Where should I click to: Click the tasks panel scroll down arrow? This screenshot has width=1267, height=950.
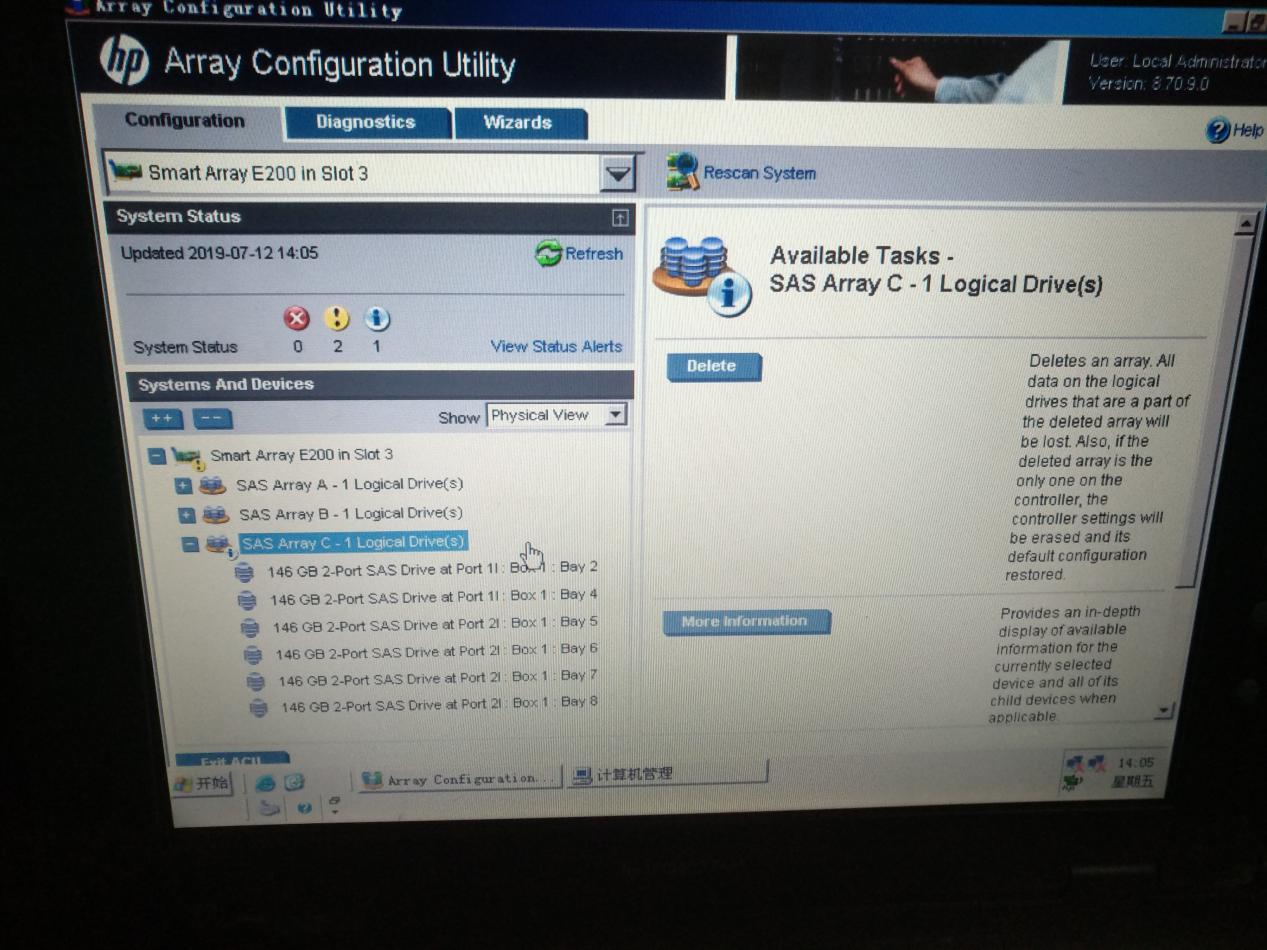[1163, 710]
